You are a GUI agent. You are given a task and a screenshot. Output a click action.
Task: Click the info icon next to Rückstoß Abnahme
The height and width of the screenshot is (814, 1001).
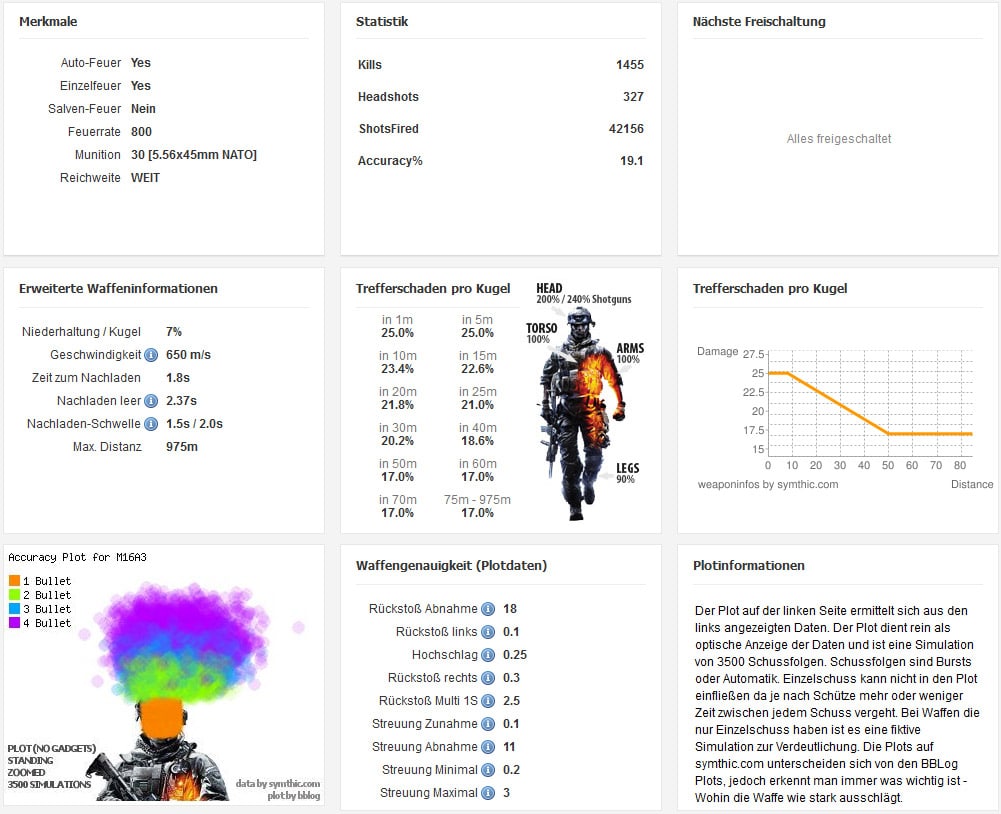pos(488,609)
